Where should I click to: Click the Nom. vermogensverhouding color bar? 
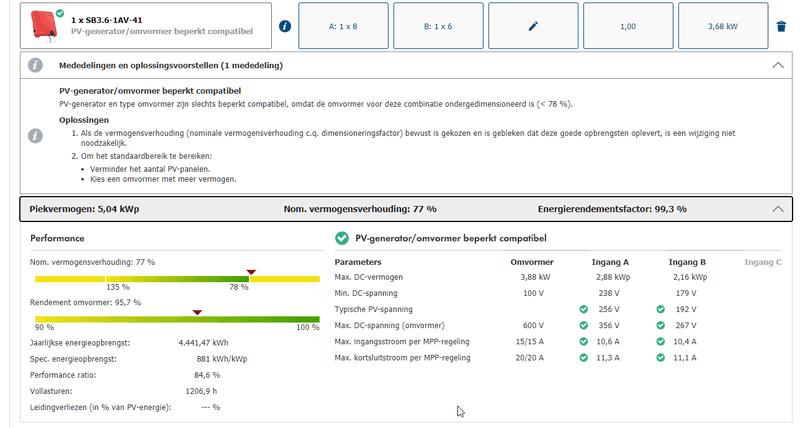[x=177, y=279]
